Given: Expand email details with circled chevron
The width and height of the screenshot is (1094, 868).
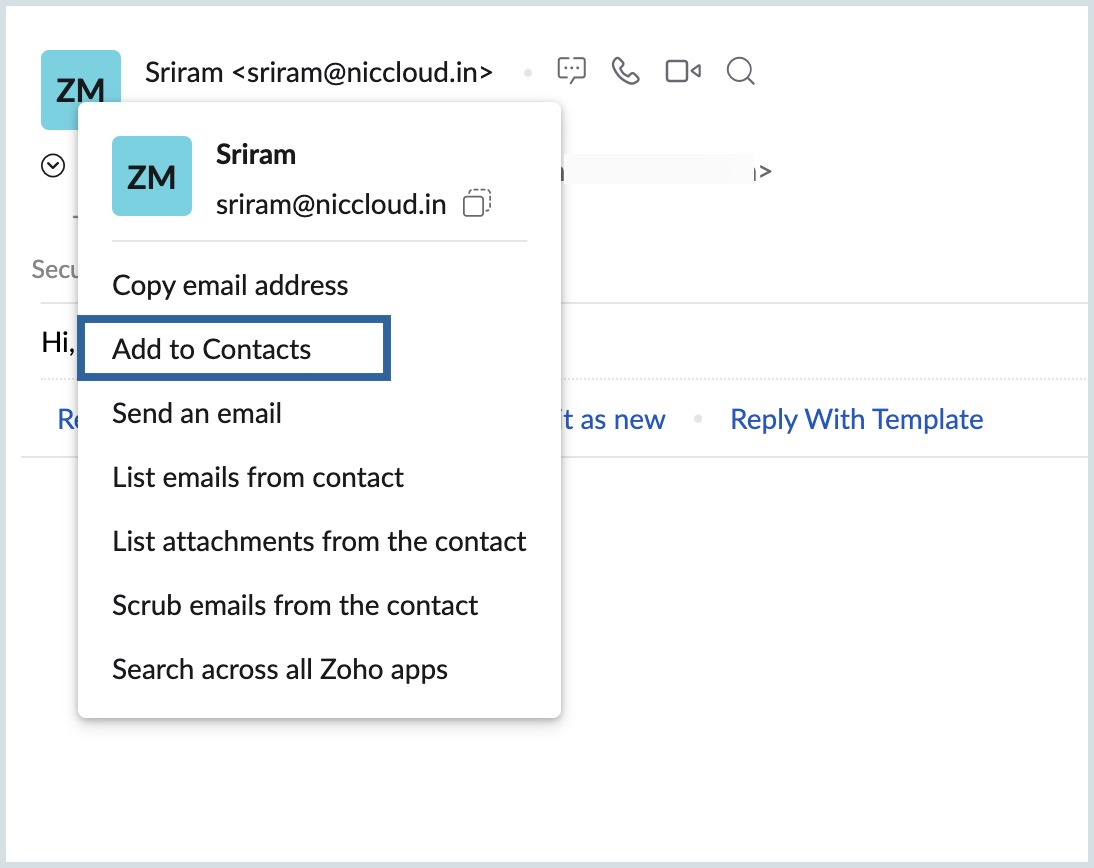Looking at the screenshot, I should pyautogui.click(x=53, y=165).
